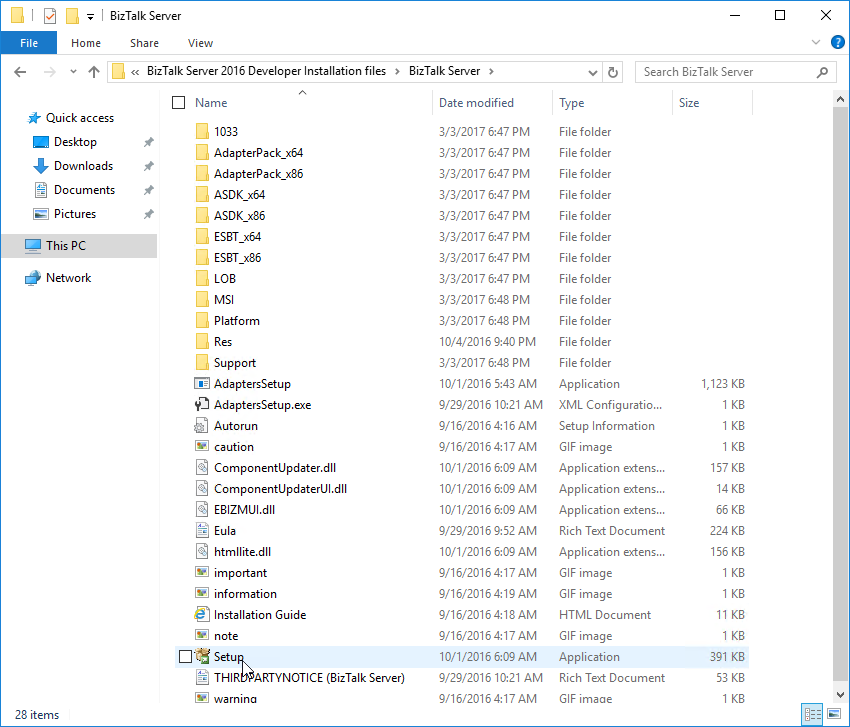The width and height of the screenshot is (850, 727).
Task: Select the MSI folder name
Action: (224, 300)
